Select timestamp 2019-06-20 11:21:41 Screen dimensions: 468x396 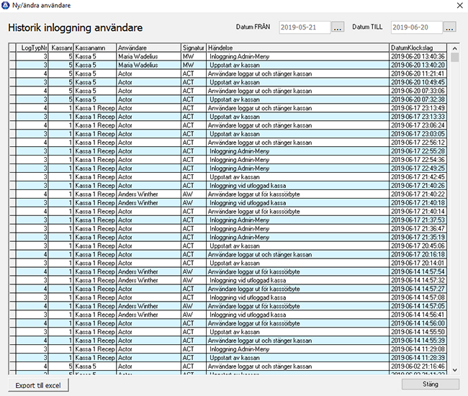click(x=418, y=74)
